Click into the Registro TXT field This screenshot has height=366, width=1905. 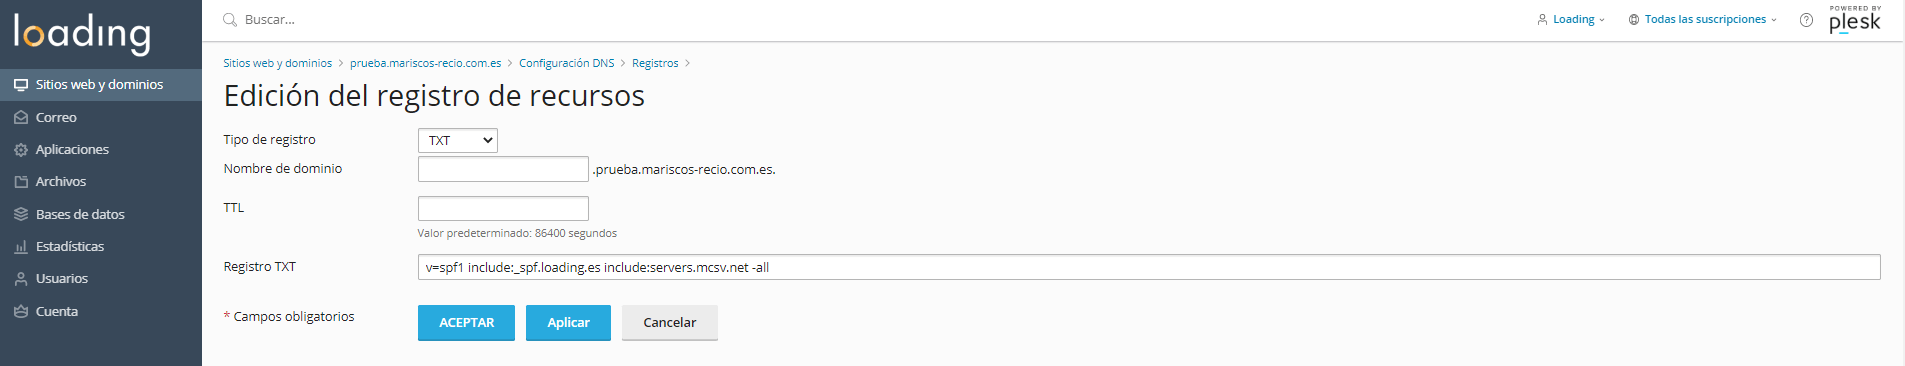coord(1149,267)
